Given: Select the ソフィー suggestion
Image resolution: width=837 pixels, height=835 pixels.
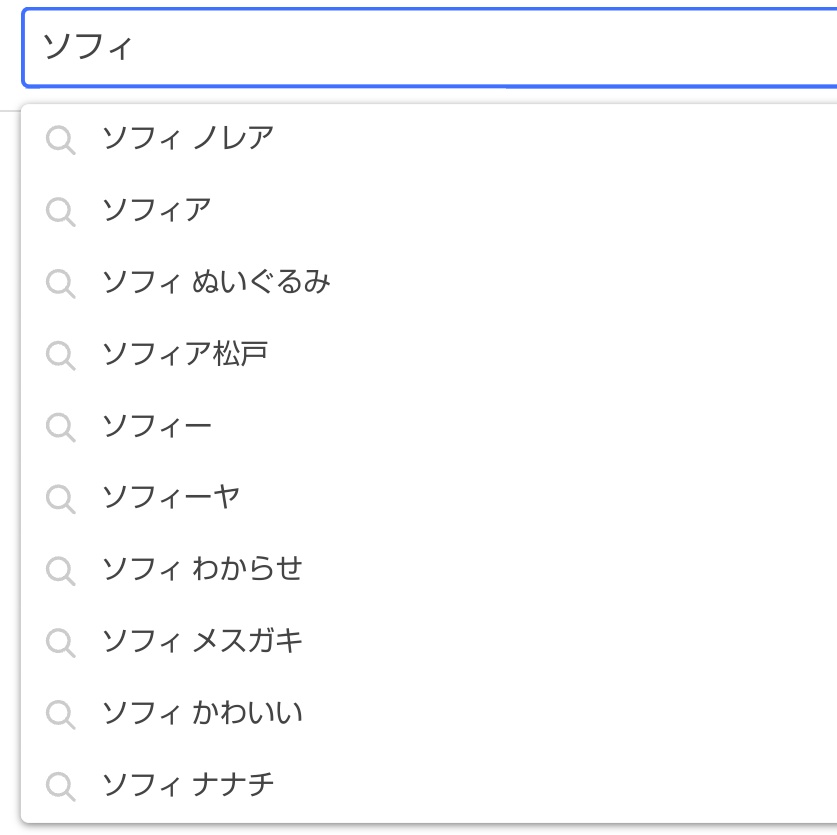Looking at the screenshot, I should pos(429,427).
